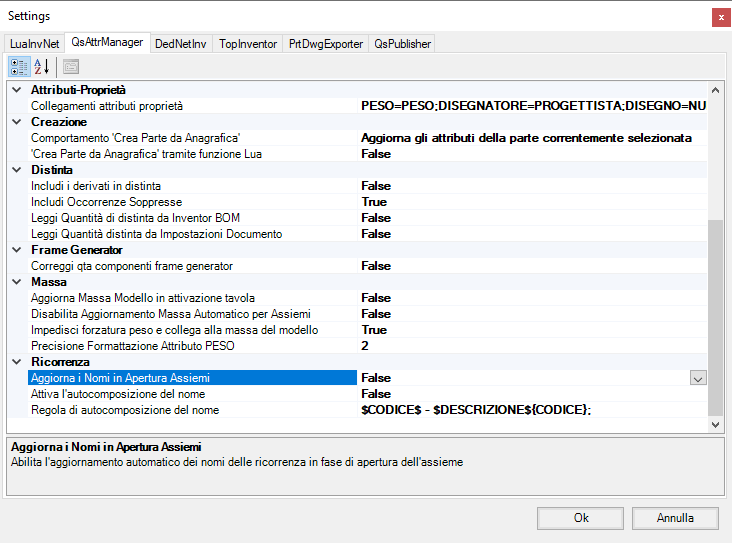Open dropdown for Aggiorna i Nomi value
The width and height of the screenshot is (732, 543).
[698, 378]
